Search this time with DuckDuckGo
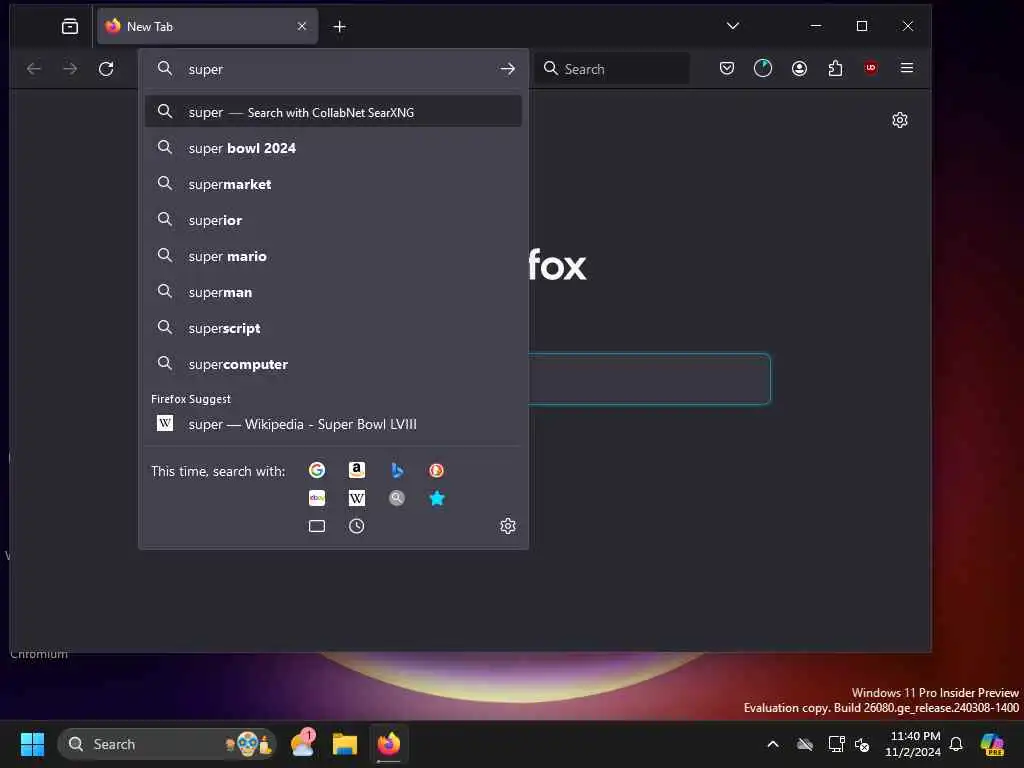This screenshot has width=1024, height=768. click(436, 470)
